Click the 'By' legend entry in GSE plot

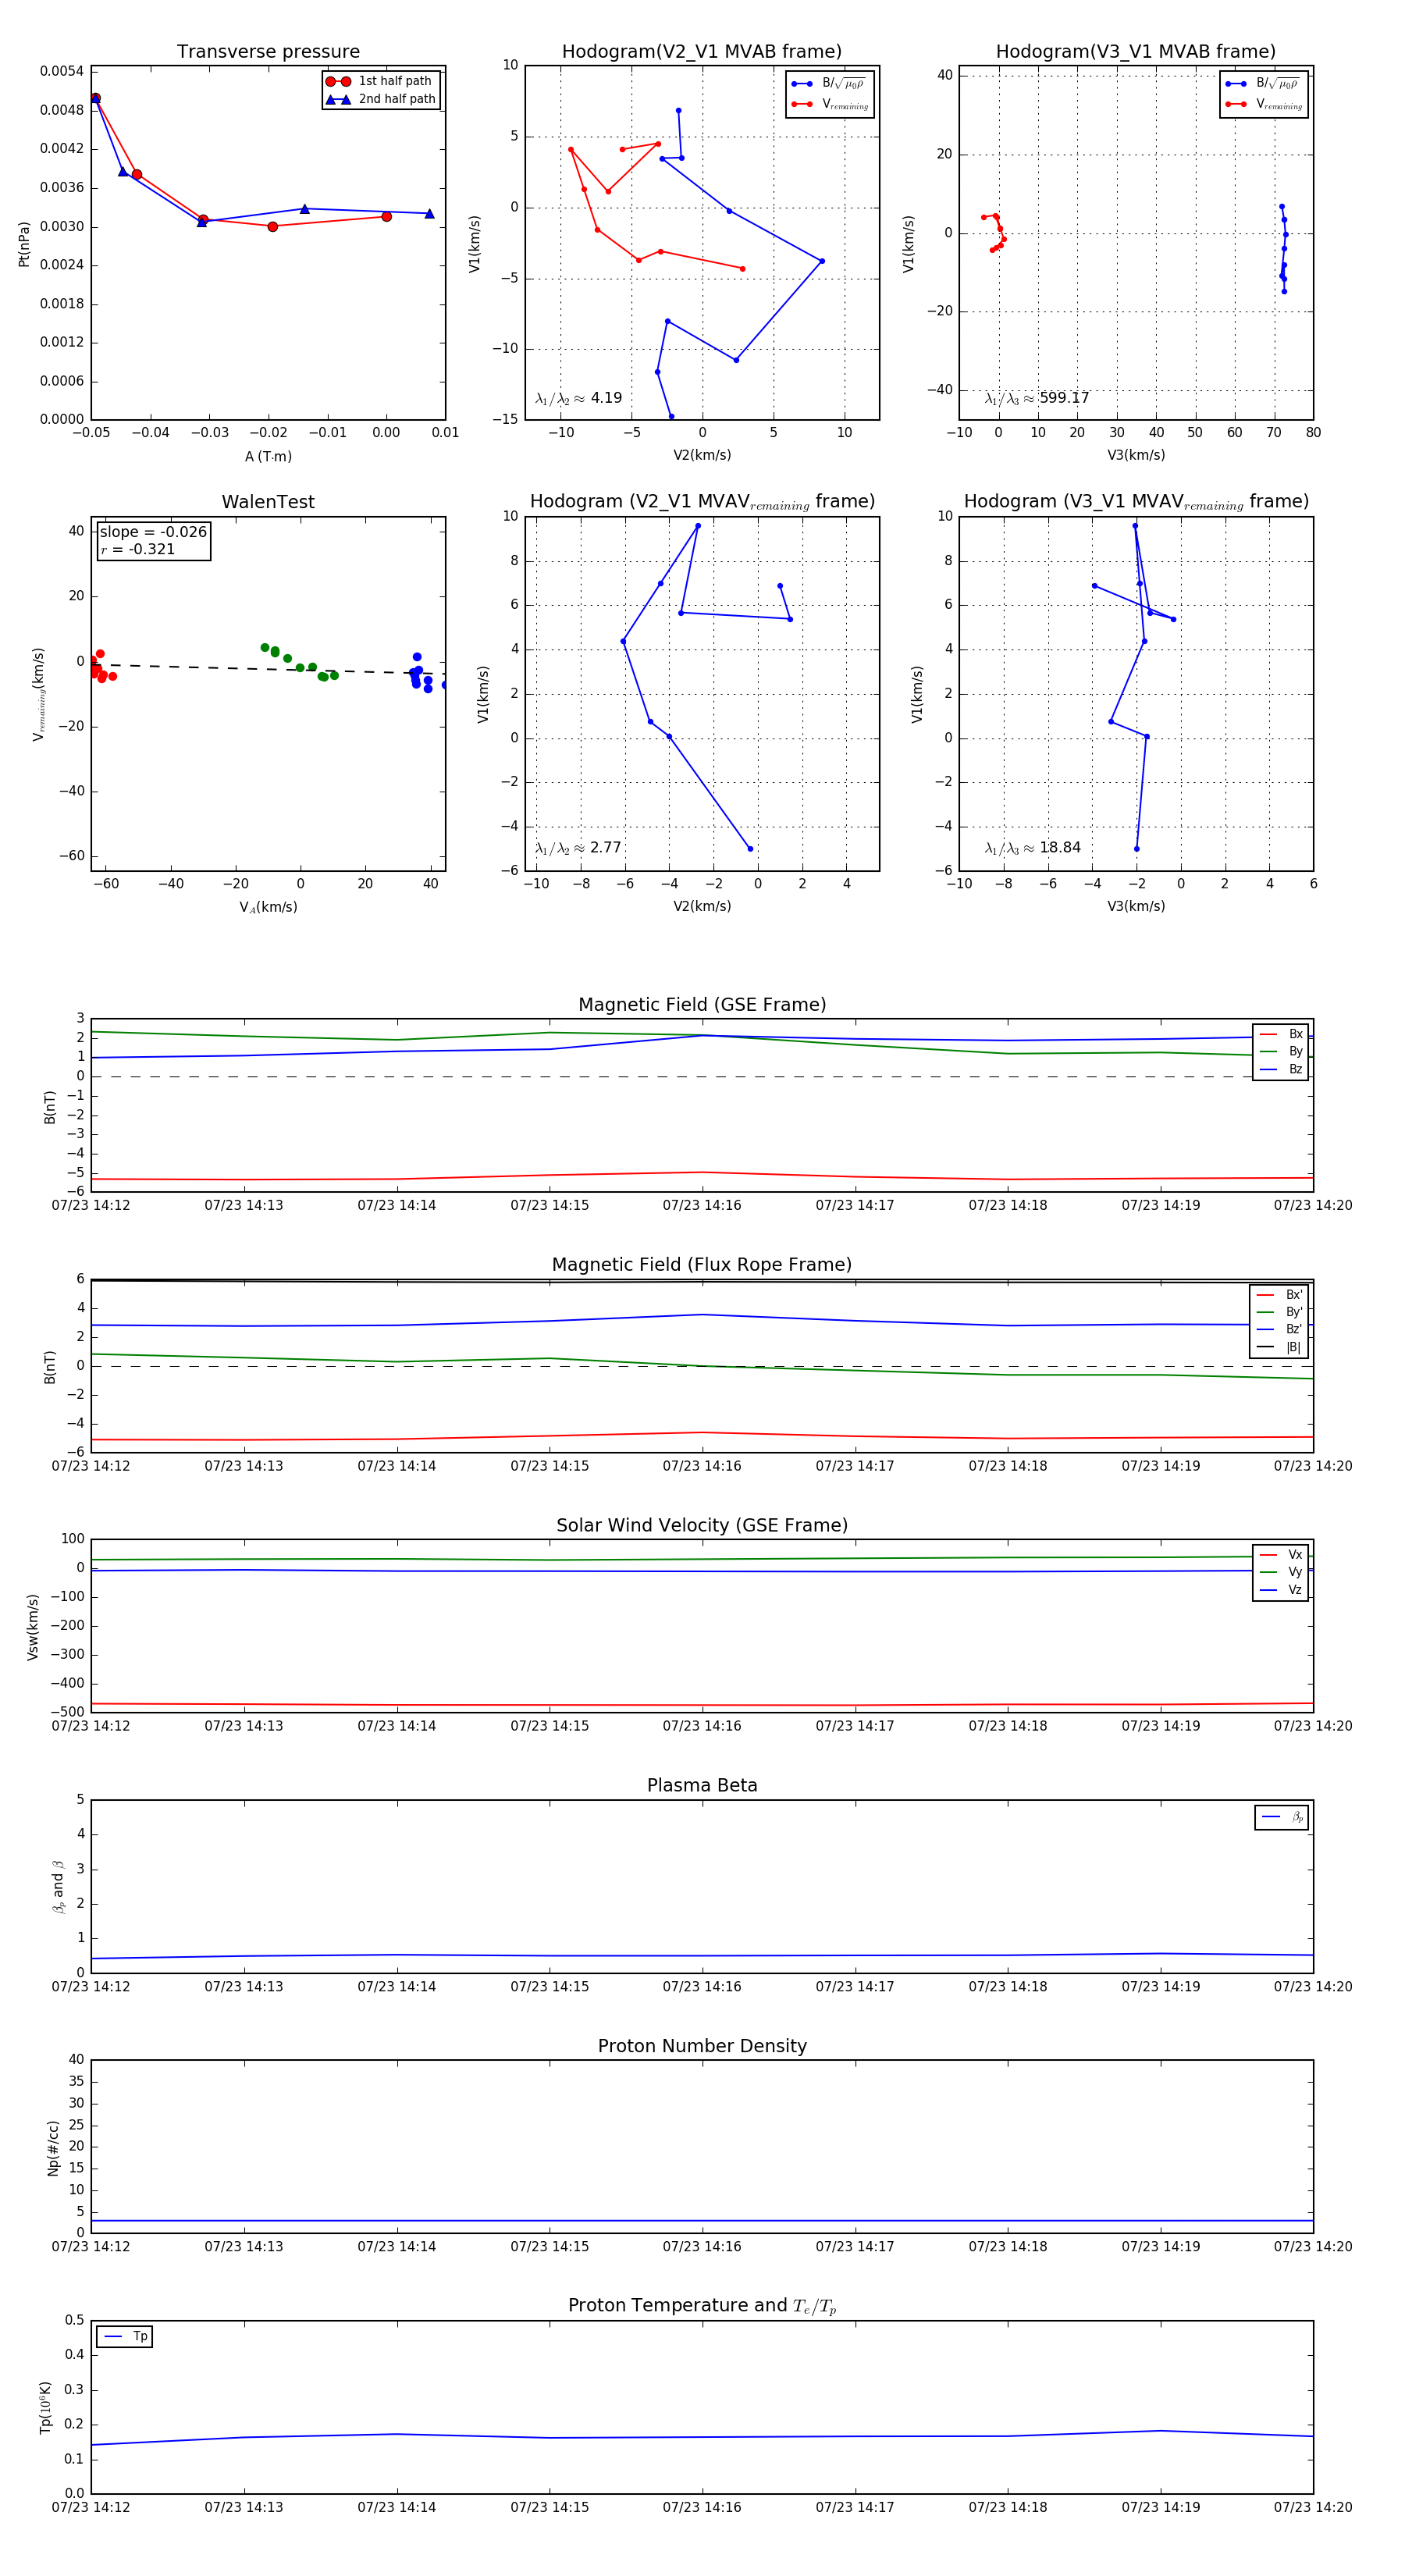[1281, 1051]
